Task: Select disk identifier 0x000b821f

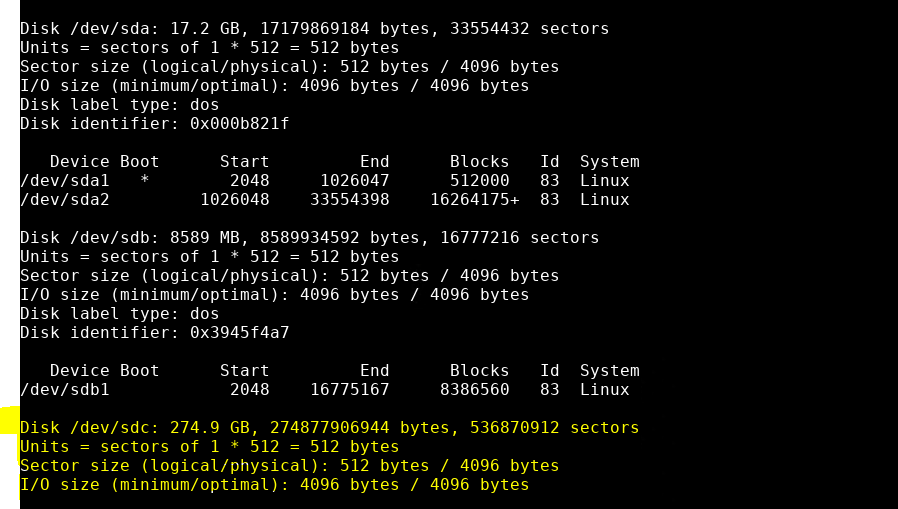Action: point(239,124)
